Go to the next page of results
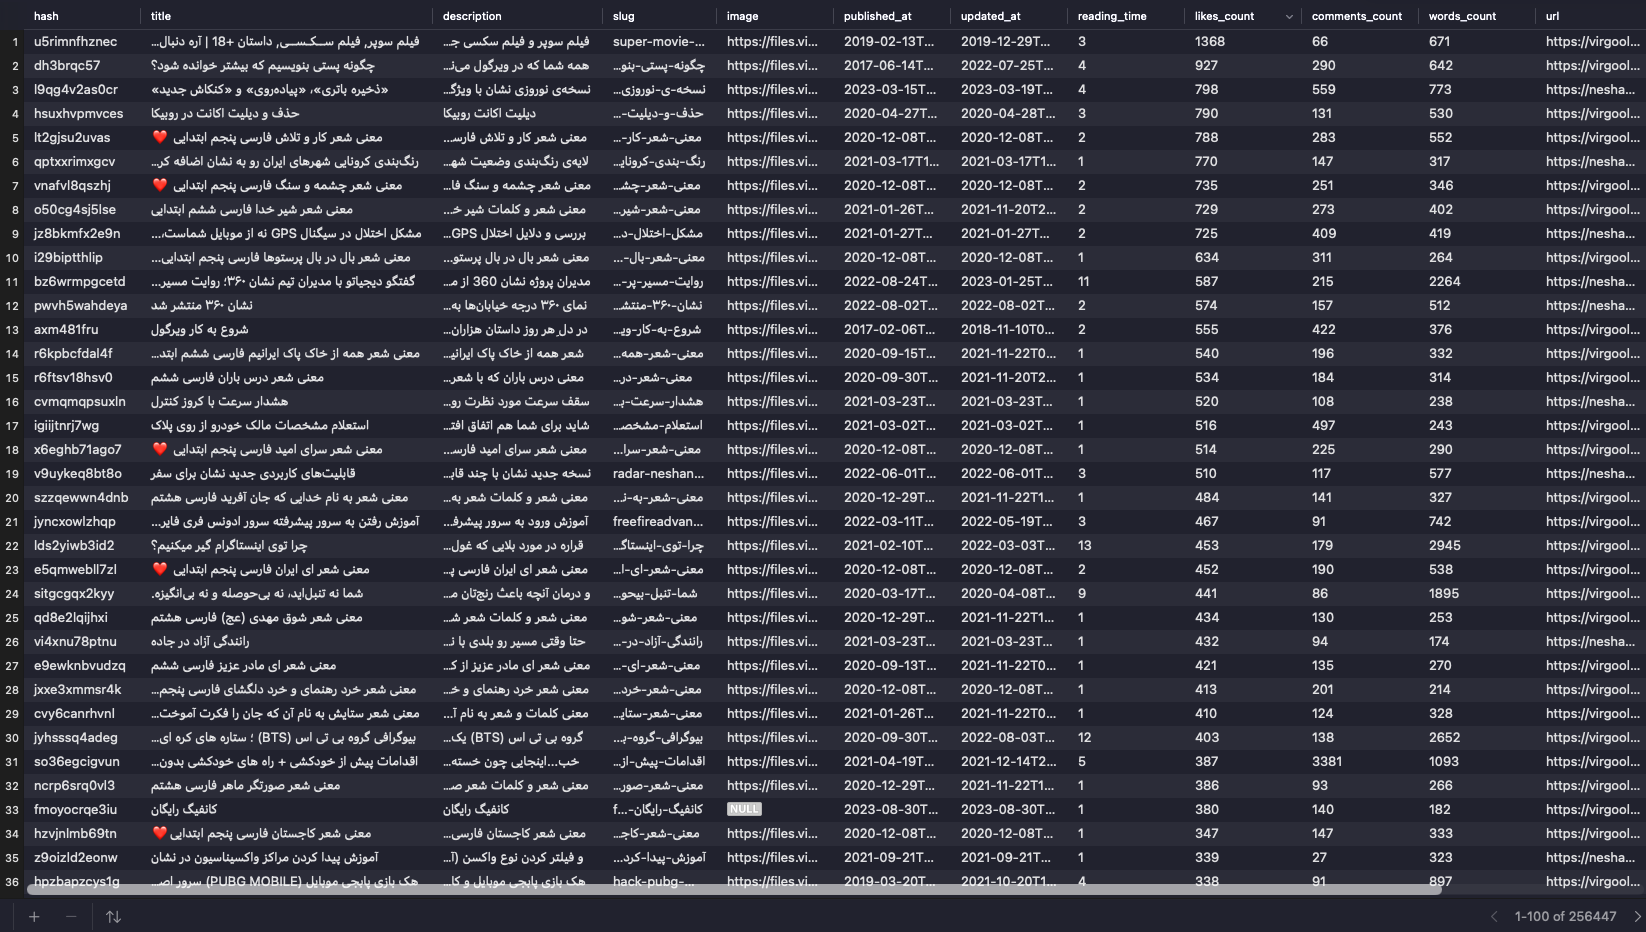1646x932 pixels. point(1637,916)
